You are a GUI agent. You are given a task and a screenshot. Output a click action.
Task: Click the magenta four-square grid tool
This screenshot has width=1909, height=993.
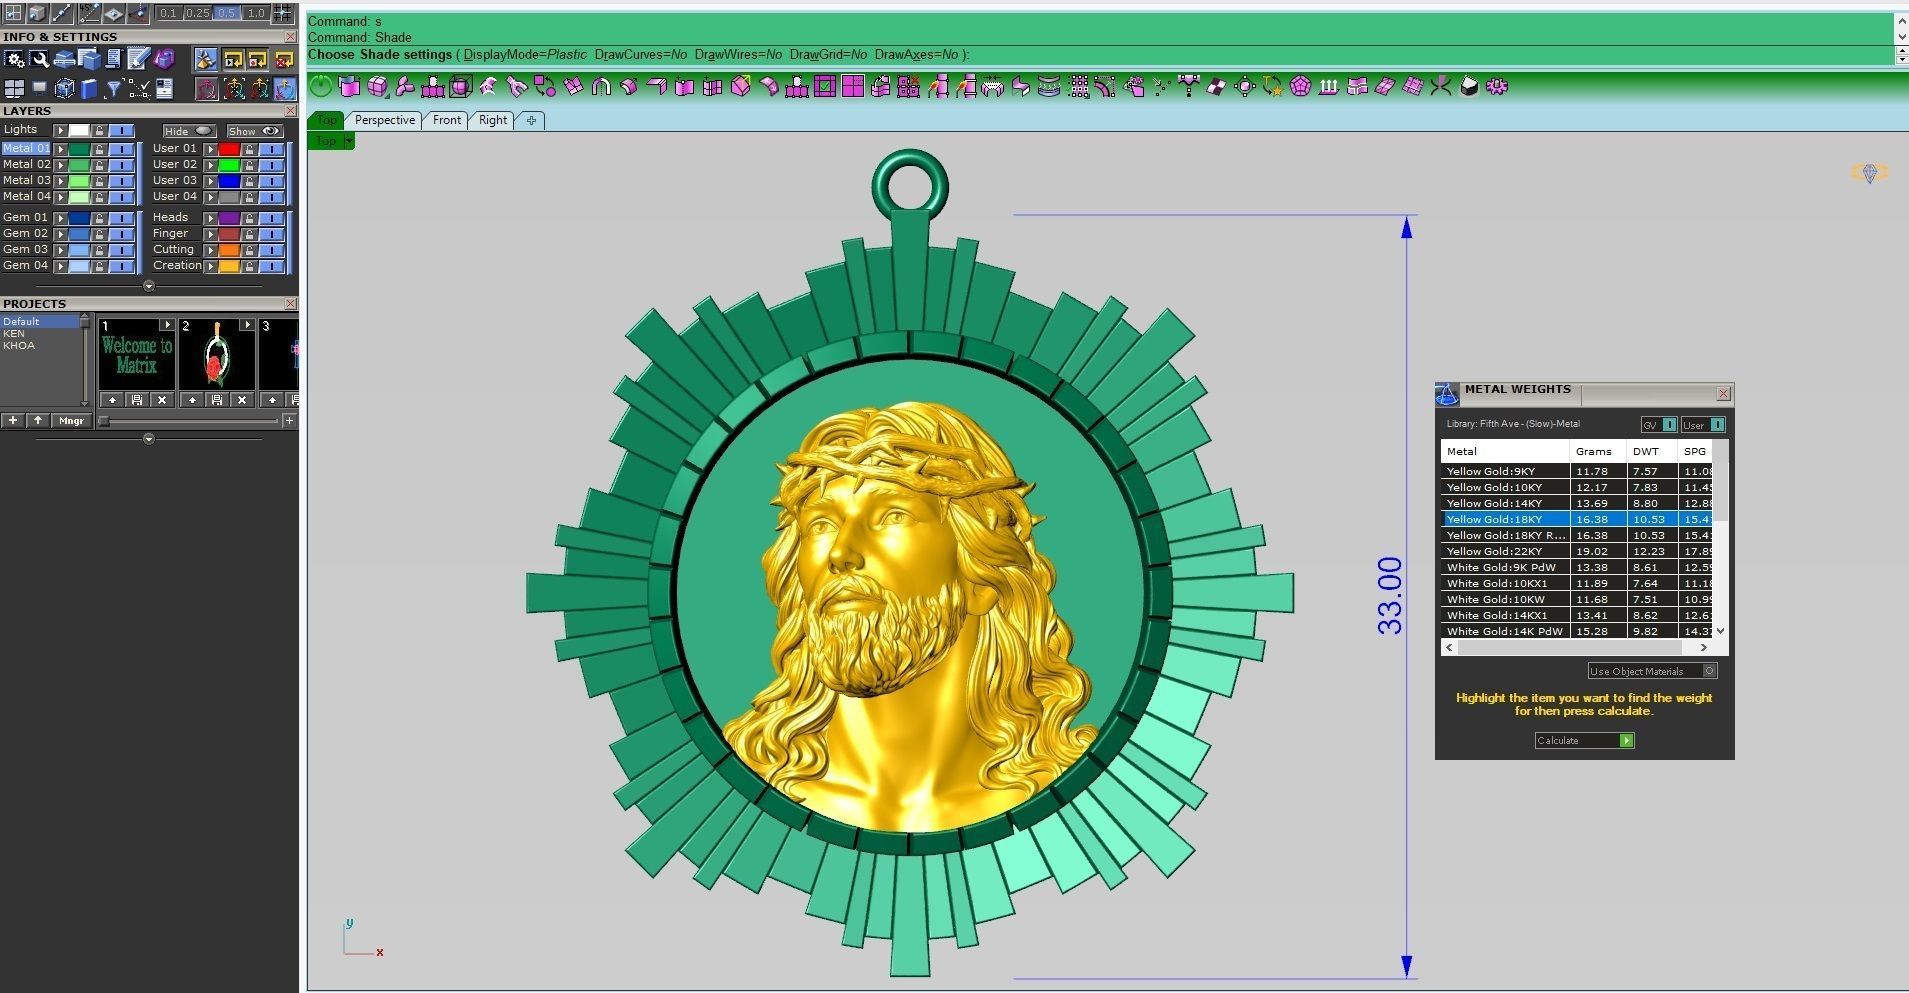[x=853, y=86]
